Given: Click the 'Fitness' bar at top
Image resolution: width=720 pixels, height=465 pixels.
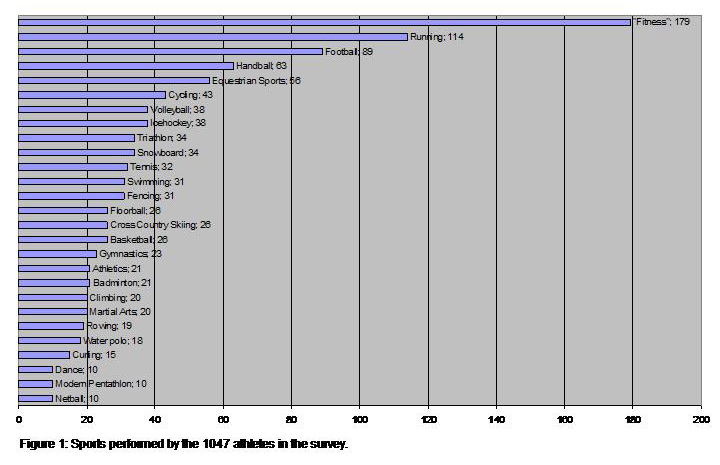Looking at the screenshot, I should click(324, 22).
